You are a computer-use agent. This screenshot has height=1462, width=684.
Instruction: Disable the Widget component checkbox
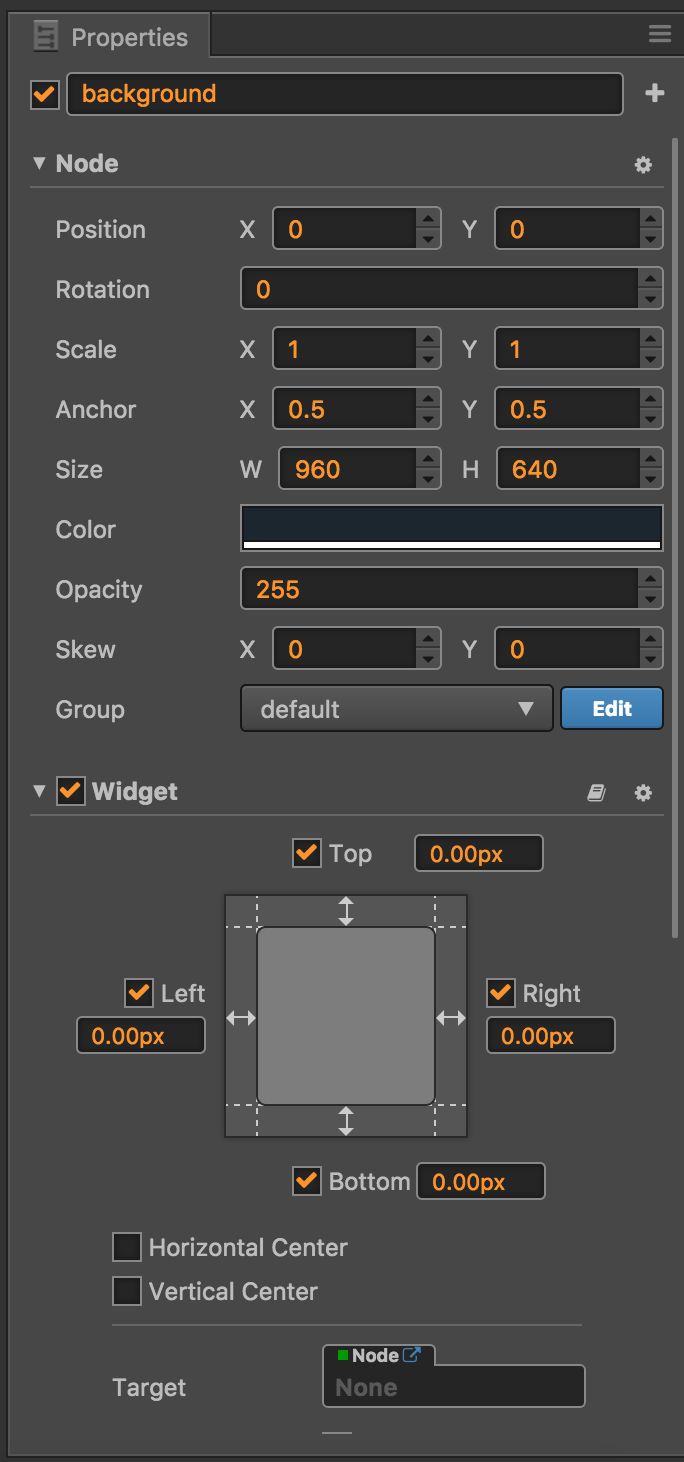coord(70,791)
